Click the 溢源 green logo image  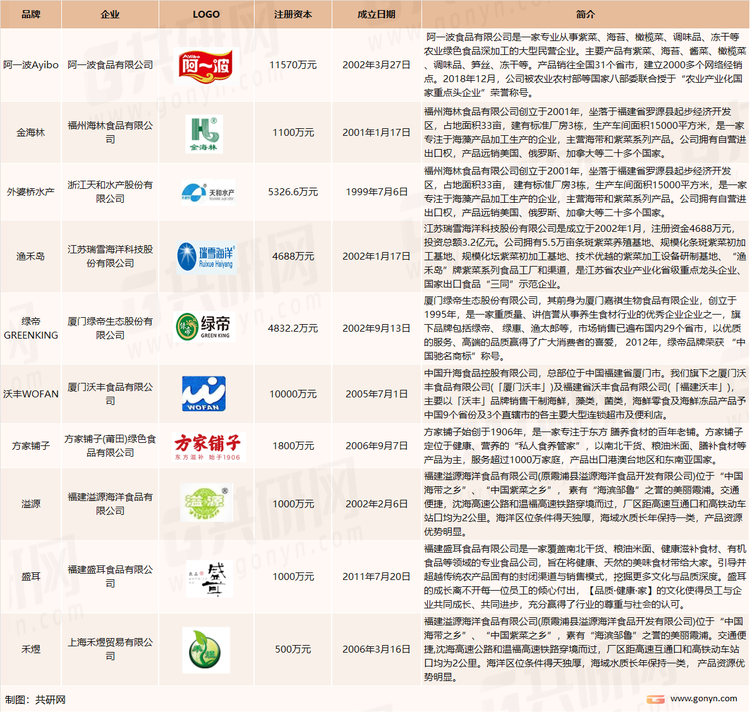click(209, 498)
